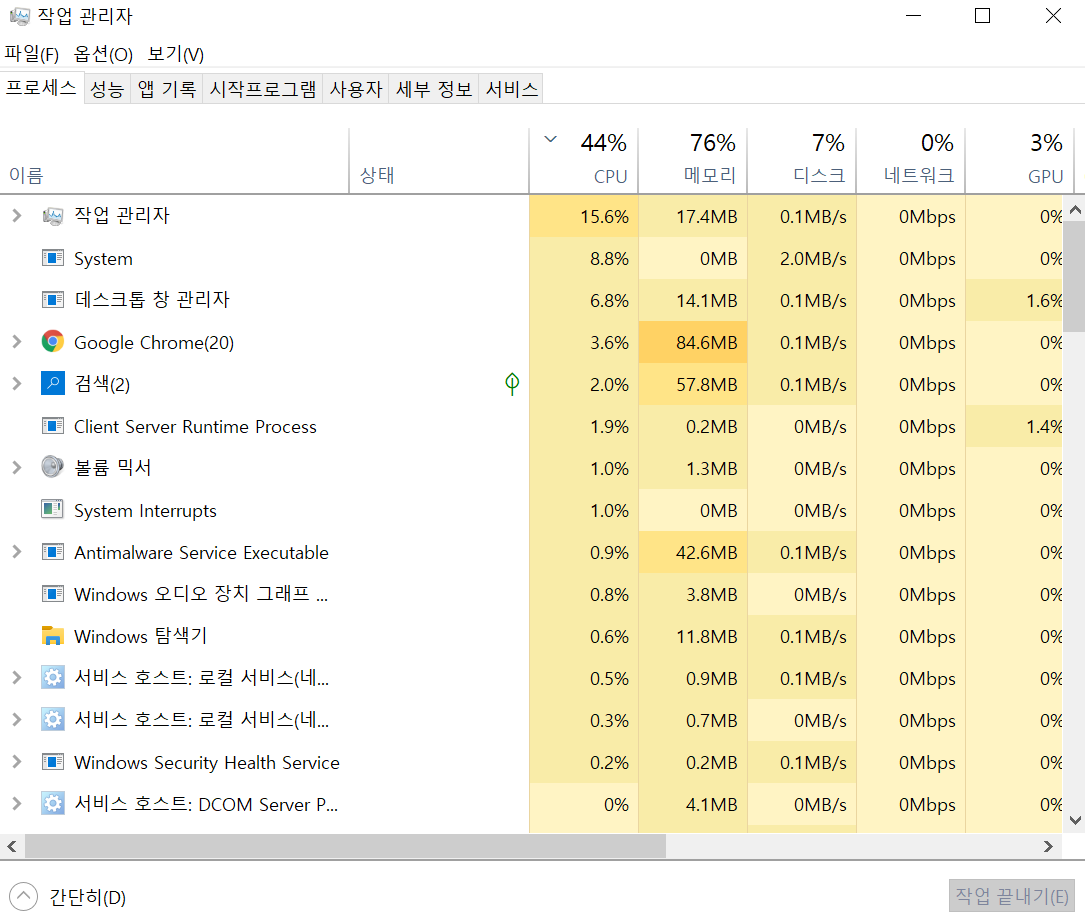The height and width of the screenshot is (924, 1085).
Task: Switch to the 성능 tab
Action: coord(107,89)
